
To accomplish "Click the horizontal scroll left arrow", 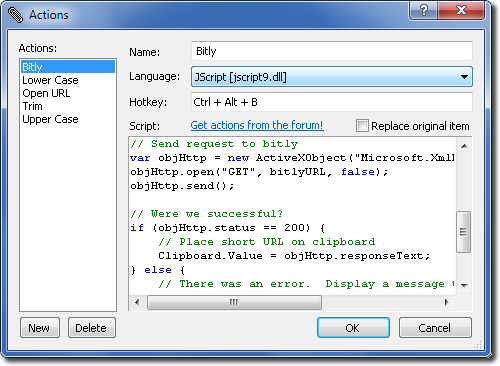I will point(137,302).
